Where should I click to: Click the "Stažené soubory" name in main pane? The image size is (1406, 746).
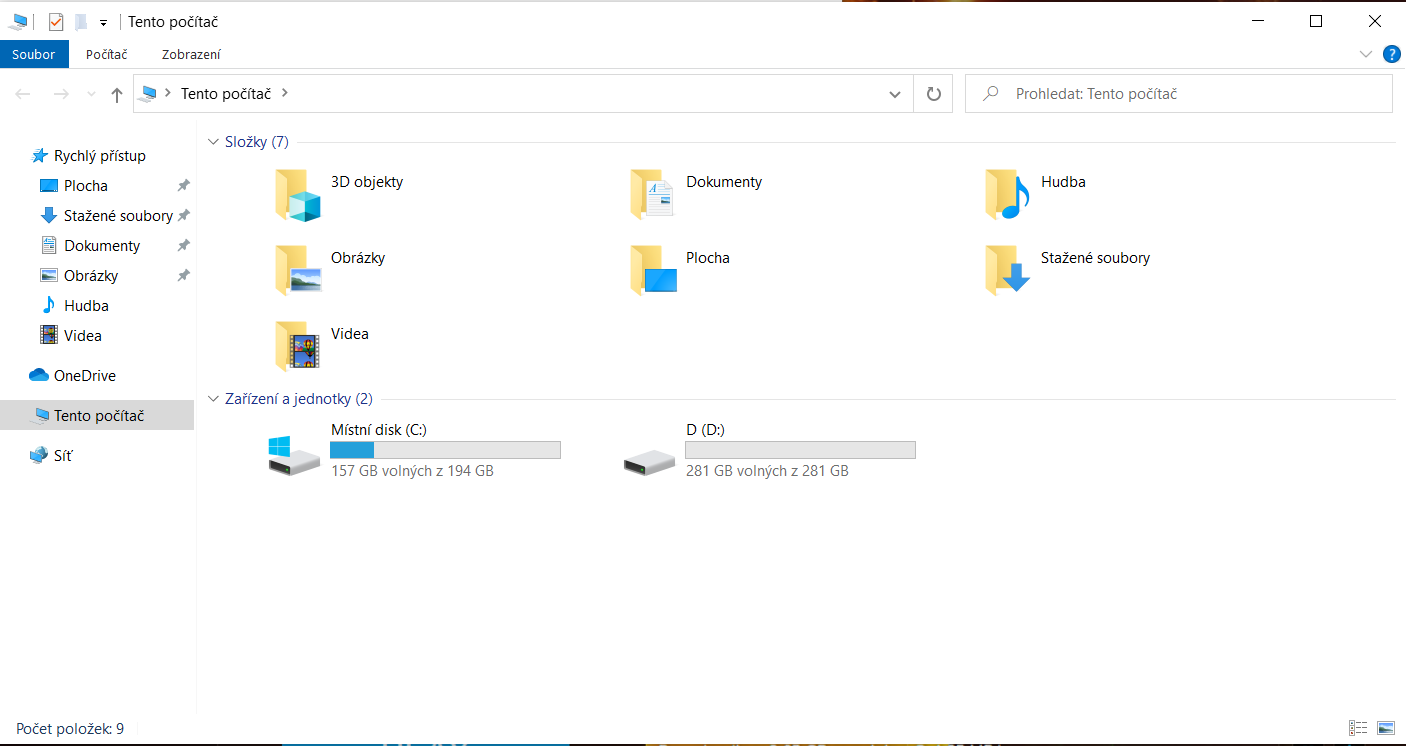1096,258
